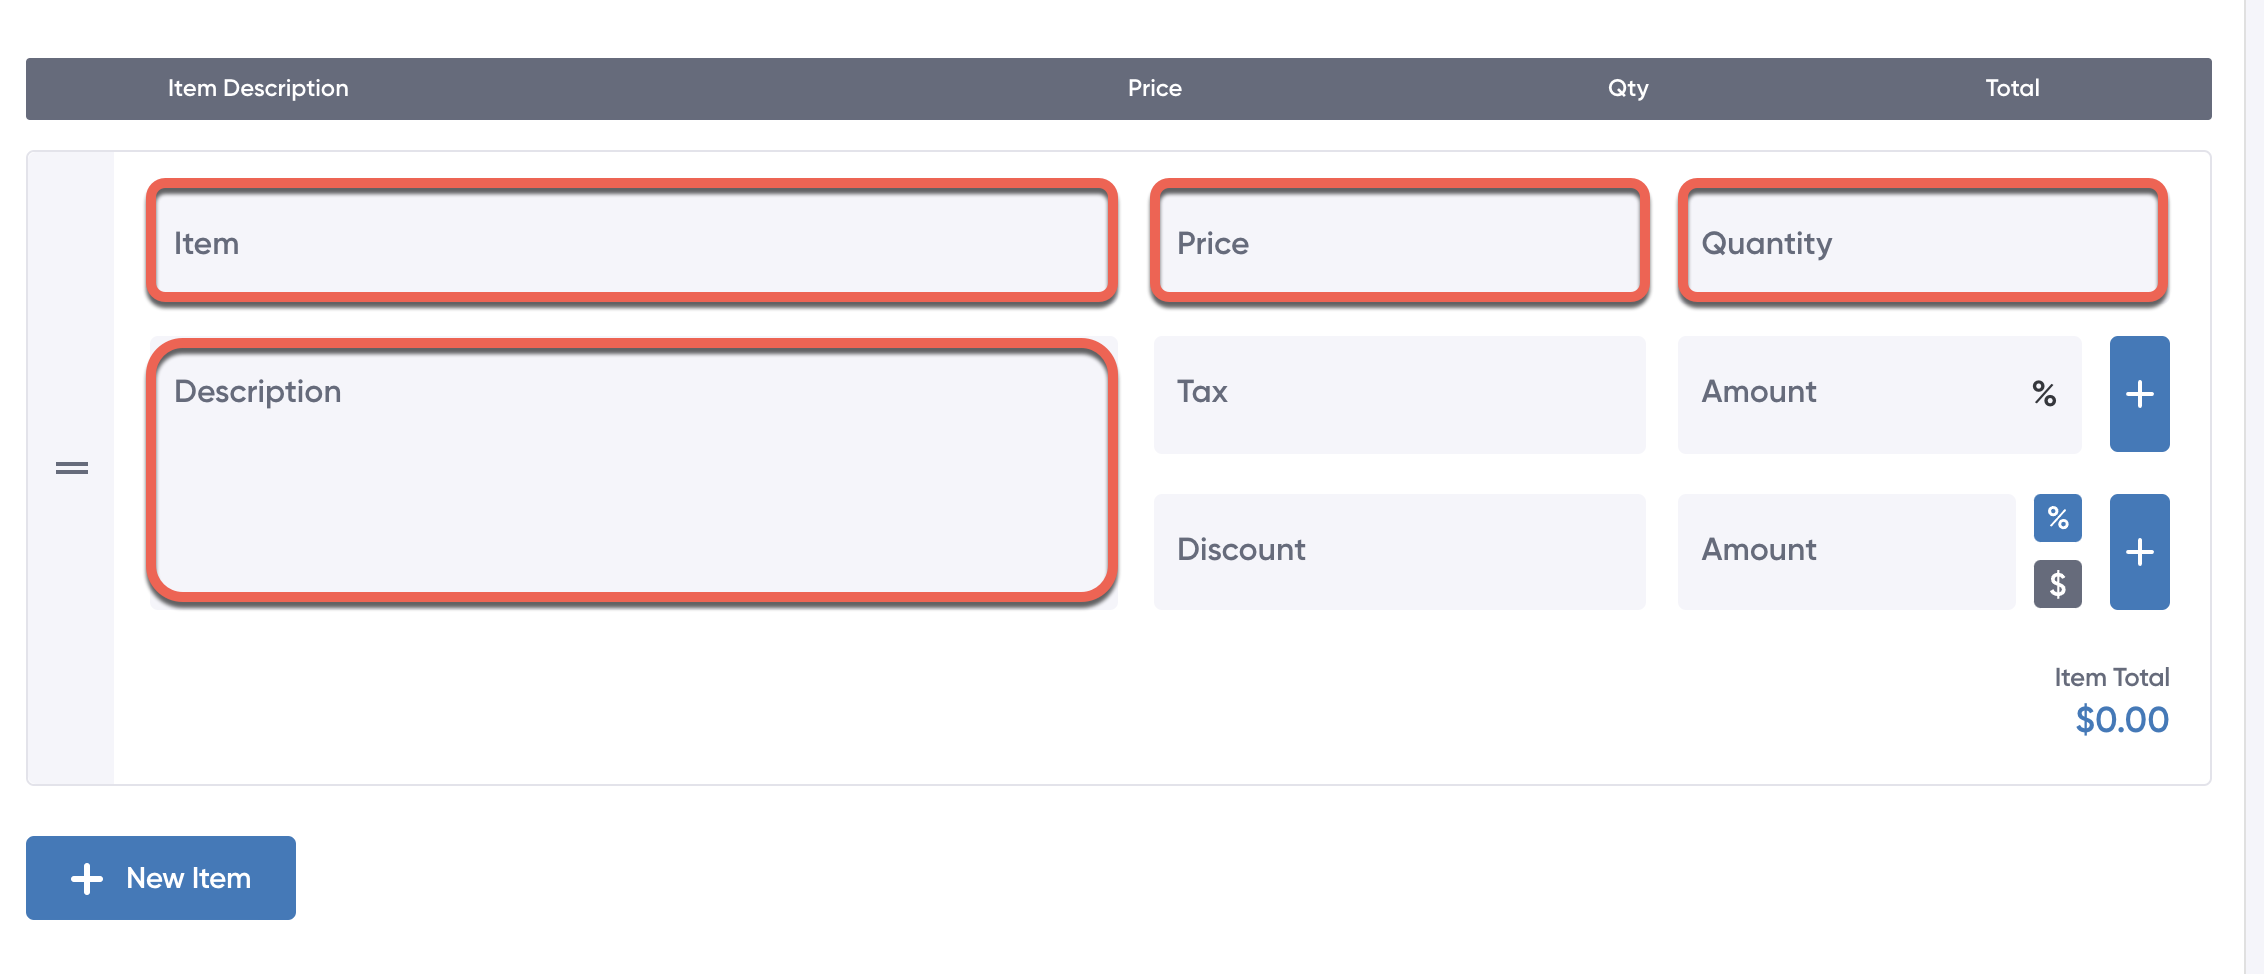Image resolution: width=2264 pixels, height=974 pixels.
Task: Click the Item Description column header
Action: [x=257, y=88]
